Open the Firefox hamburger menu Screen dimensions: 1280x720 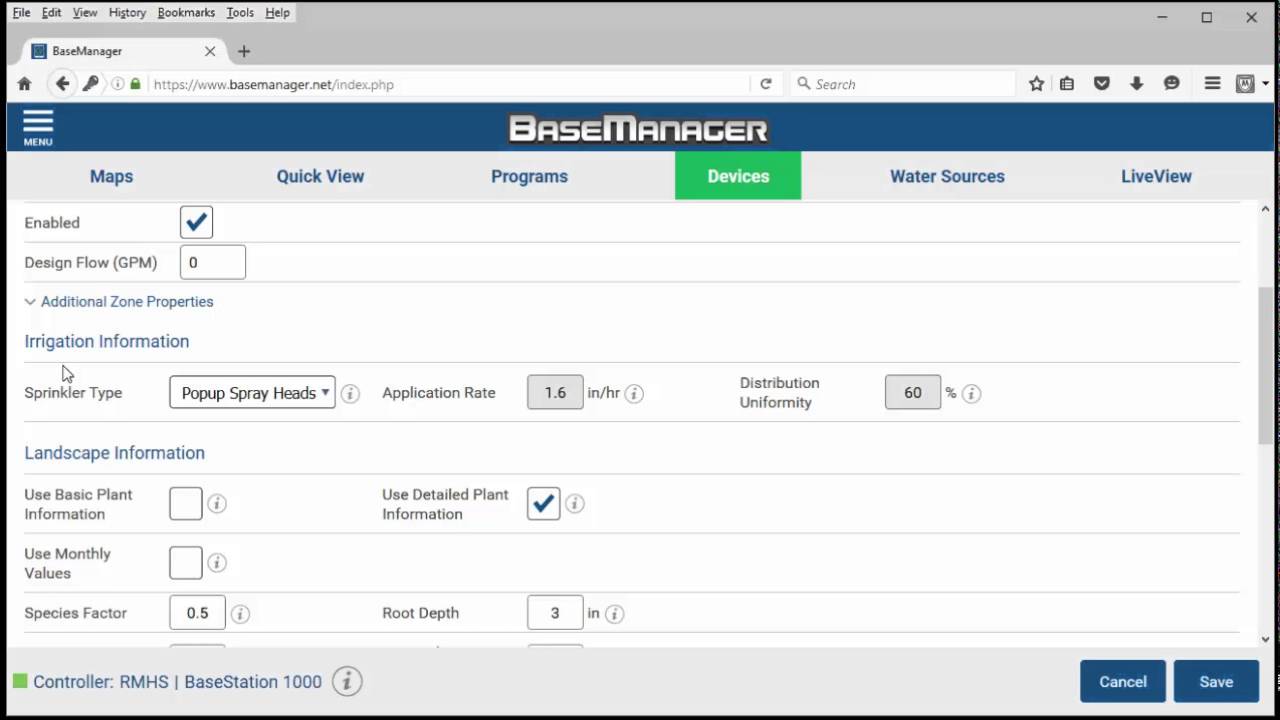coord(1212,84)
